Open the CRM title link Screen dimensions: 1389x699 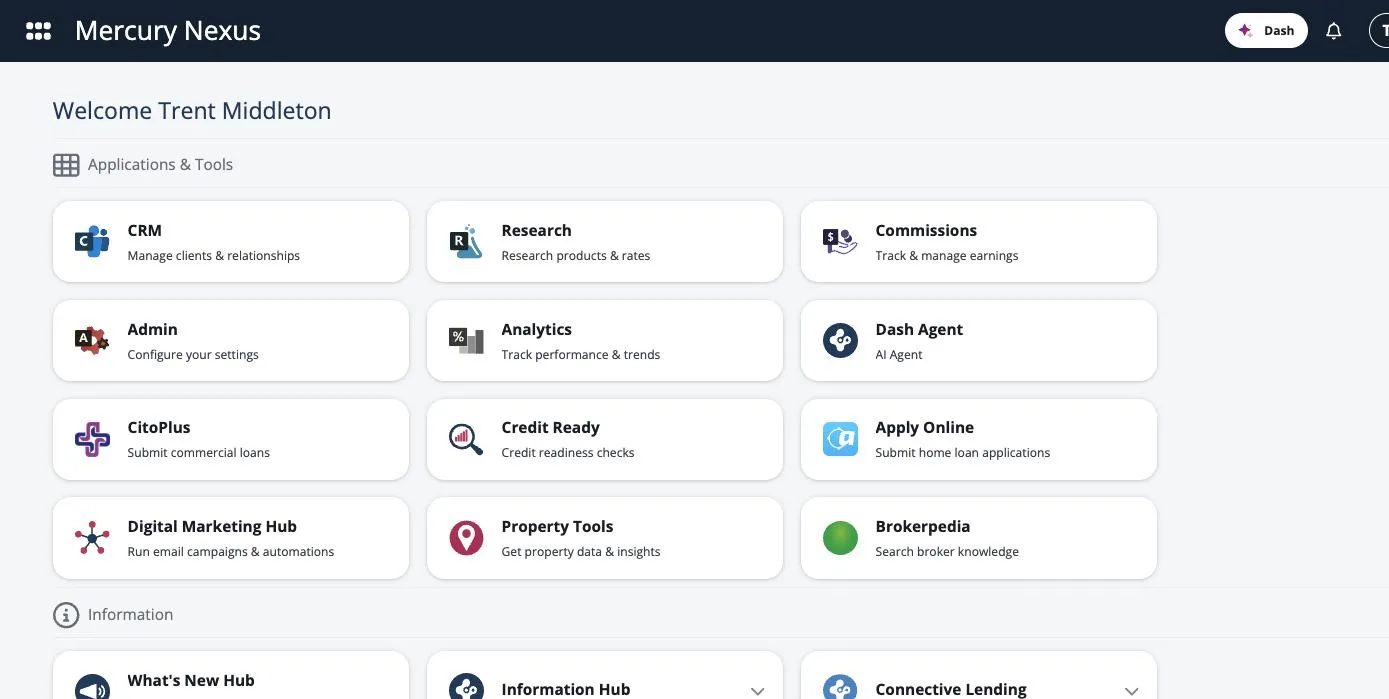pos(144,230)
